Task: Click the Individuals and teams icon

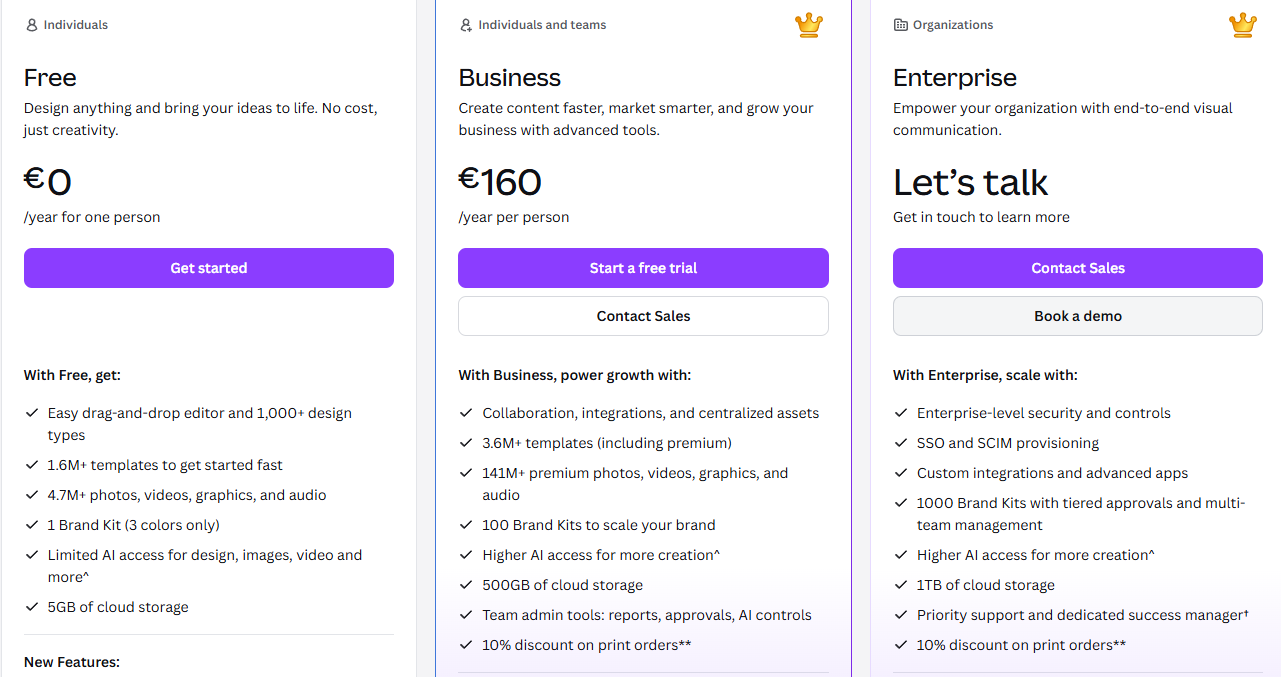Action: [466, 25]
